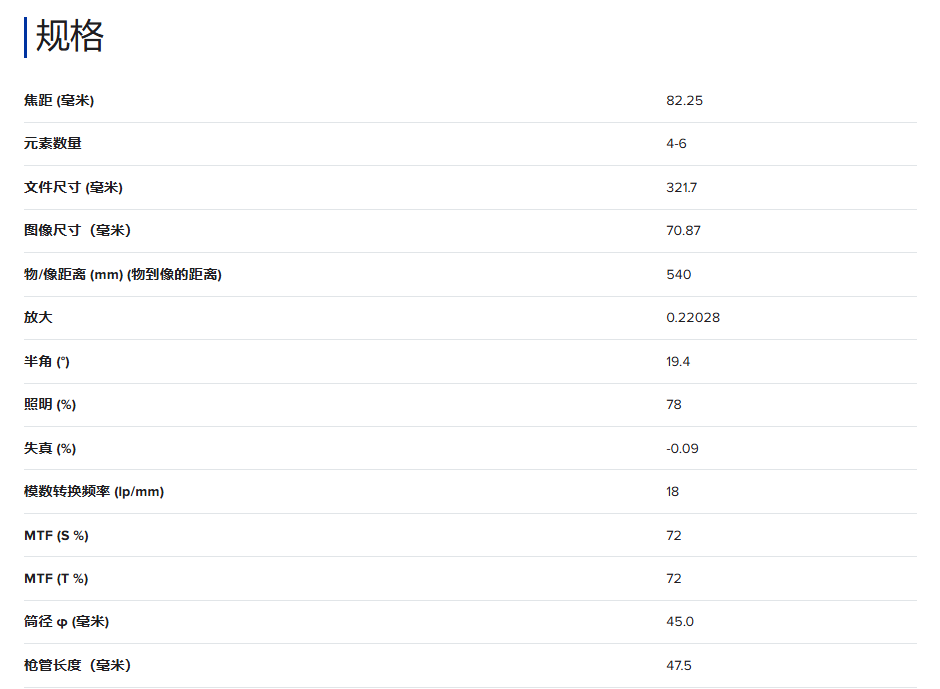Click the 物/像距离 (mm) row label
The width and height of the screenshot is (940, 689).
click(x=123, y=274)
